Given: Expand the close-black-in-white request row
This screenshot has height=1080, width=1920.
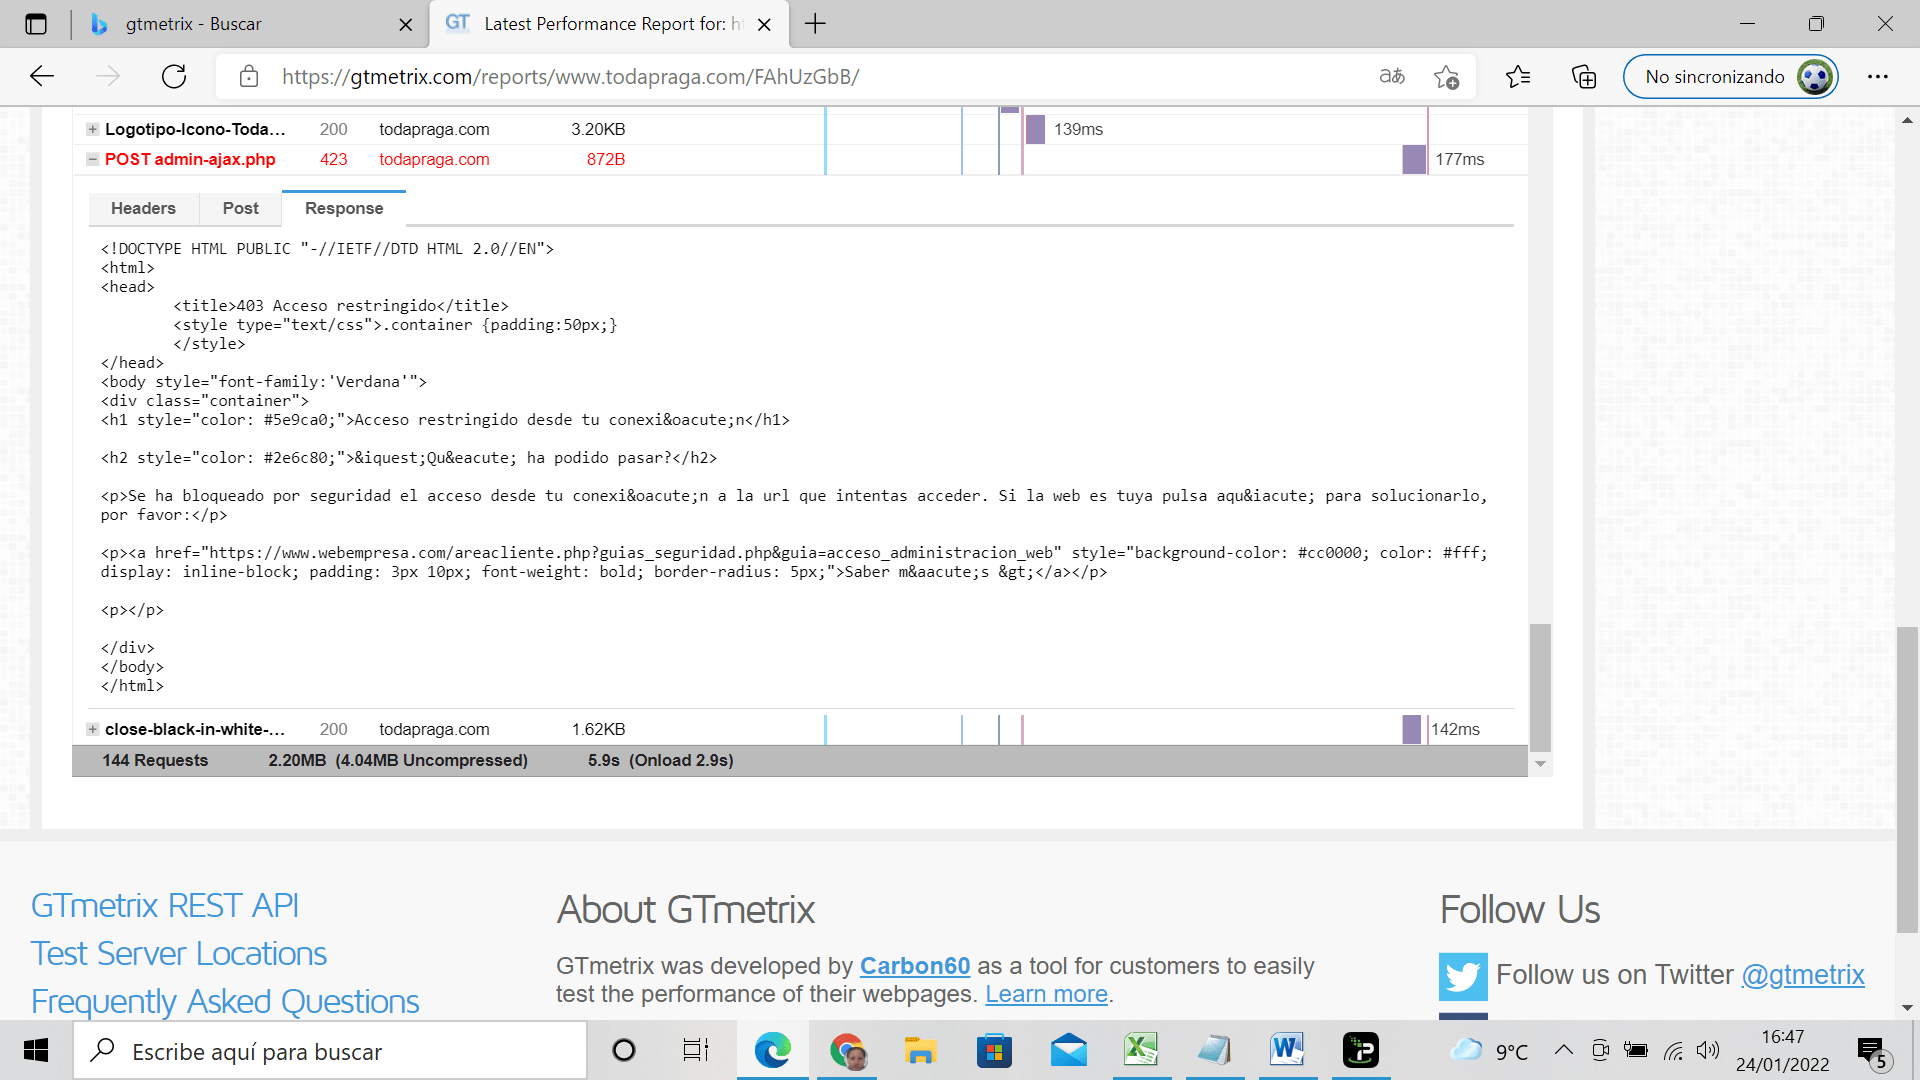Looking at the screenshot, I should 92,729.
